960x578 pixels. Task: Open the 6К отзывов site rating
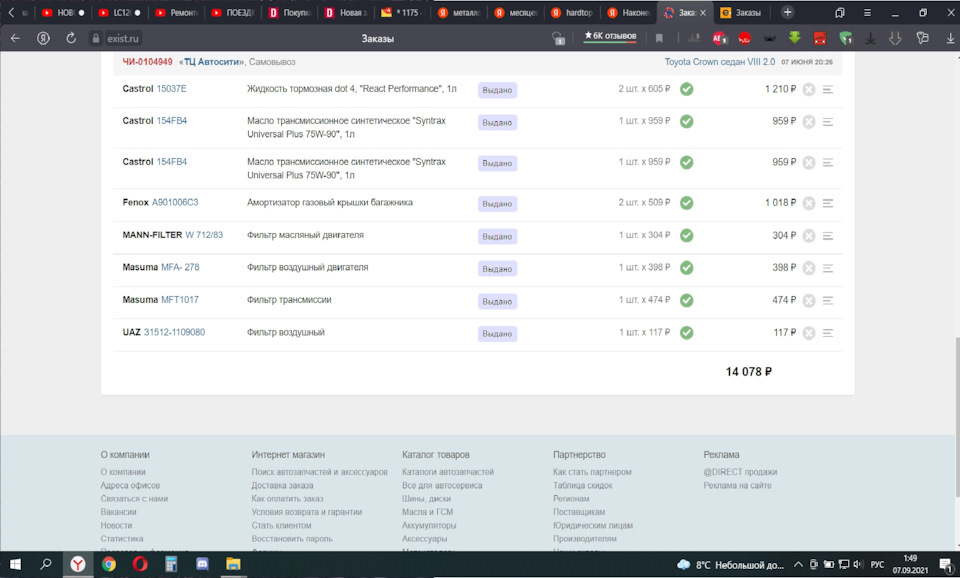point(610,36)
